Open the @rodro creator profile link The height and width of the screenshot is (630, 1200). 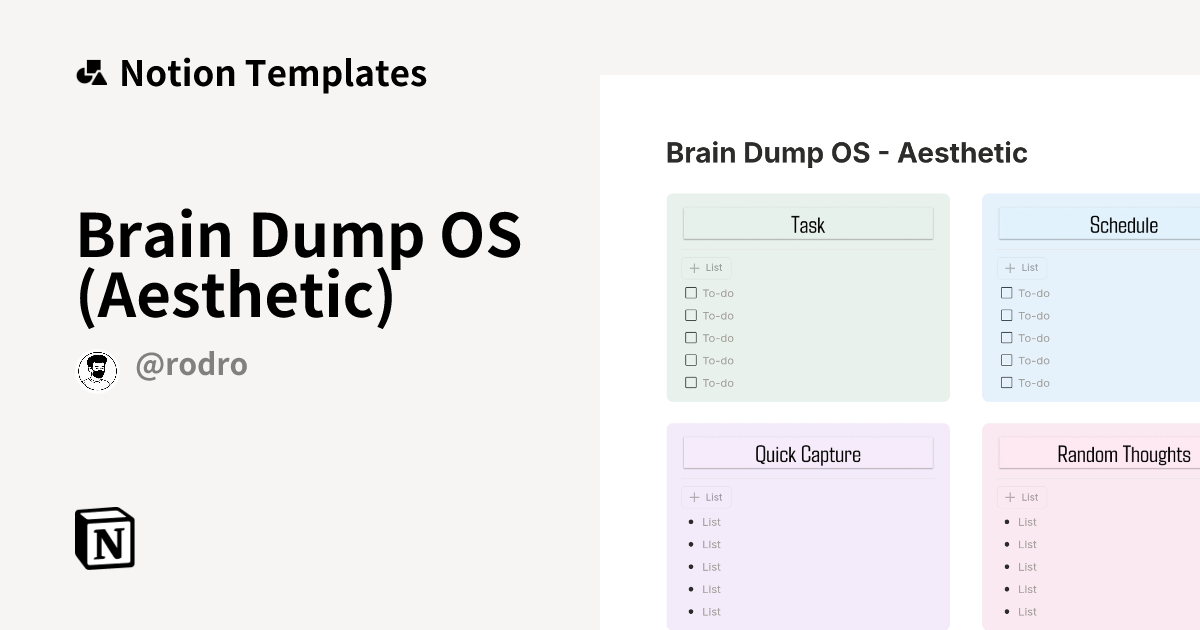pos(191,365)
